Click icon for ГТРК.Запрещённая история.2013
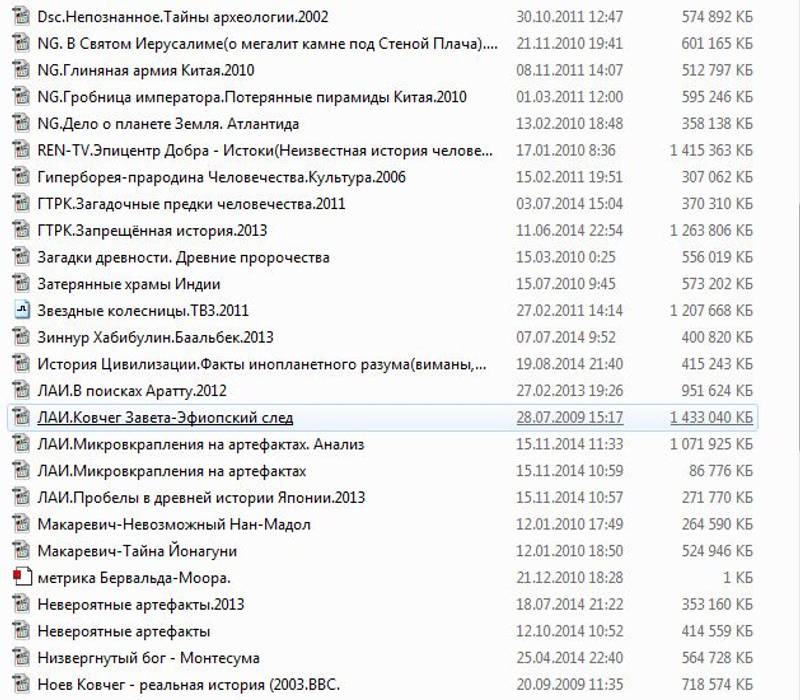The width and height of the screenshot is (800, 700). pyautogui.click(x=21, y=230)
